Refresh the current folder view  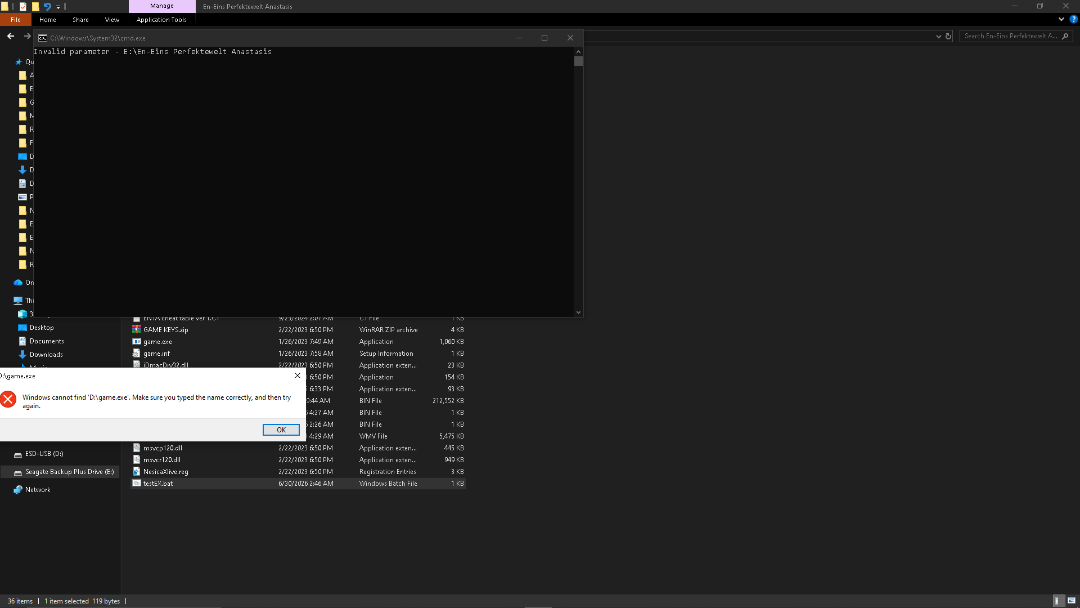coord(948,36)
